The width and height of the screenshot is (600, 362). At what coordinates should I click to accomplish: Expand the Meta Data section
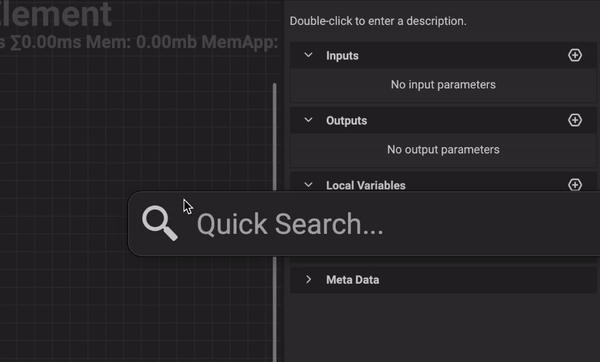308,280
